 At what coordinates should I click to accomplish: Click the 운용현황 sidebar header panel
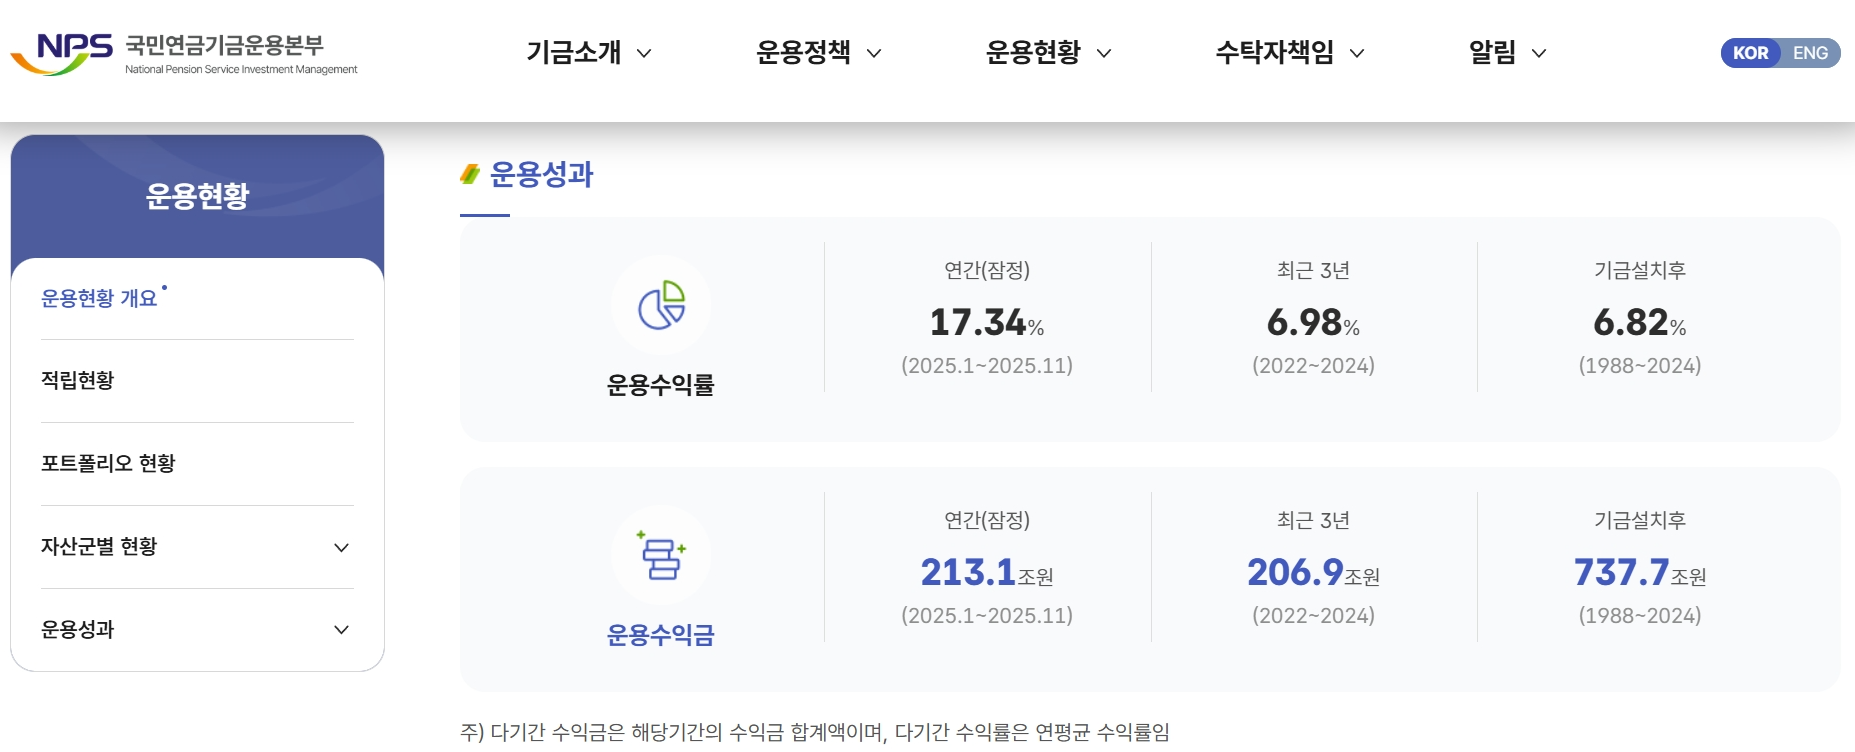[196, 196]
